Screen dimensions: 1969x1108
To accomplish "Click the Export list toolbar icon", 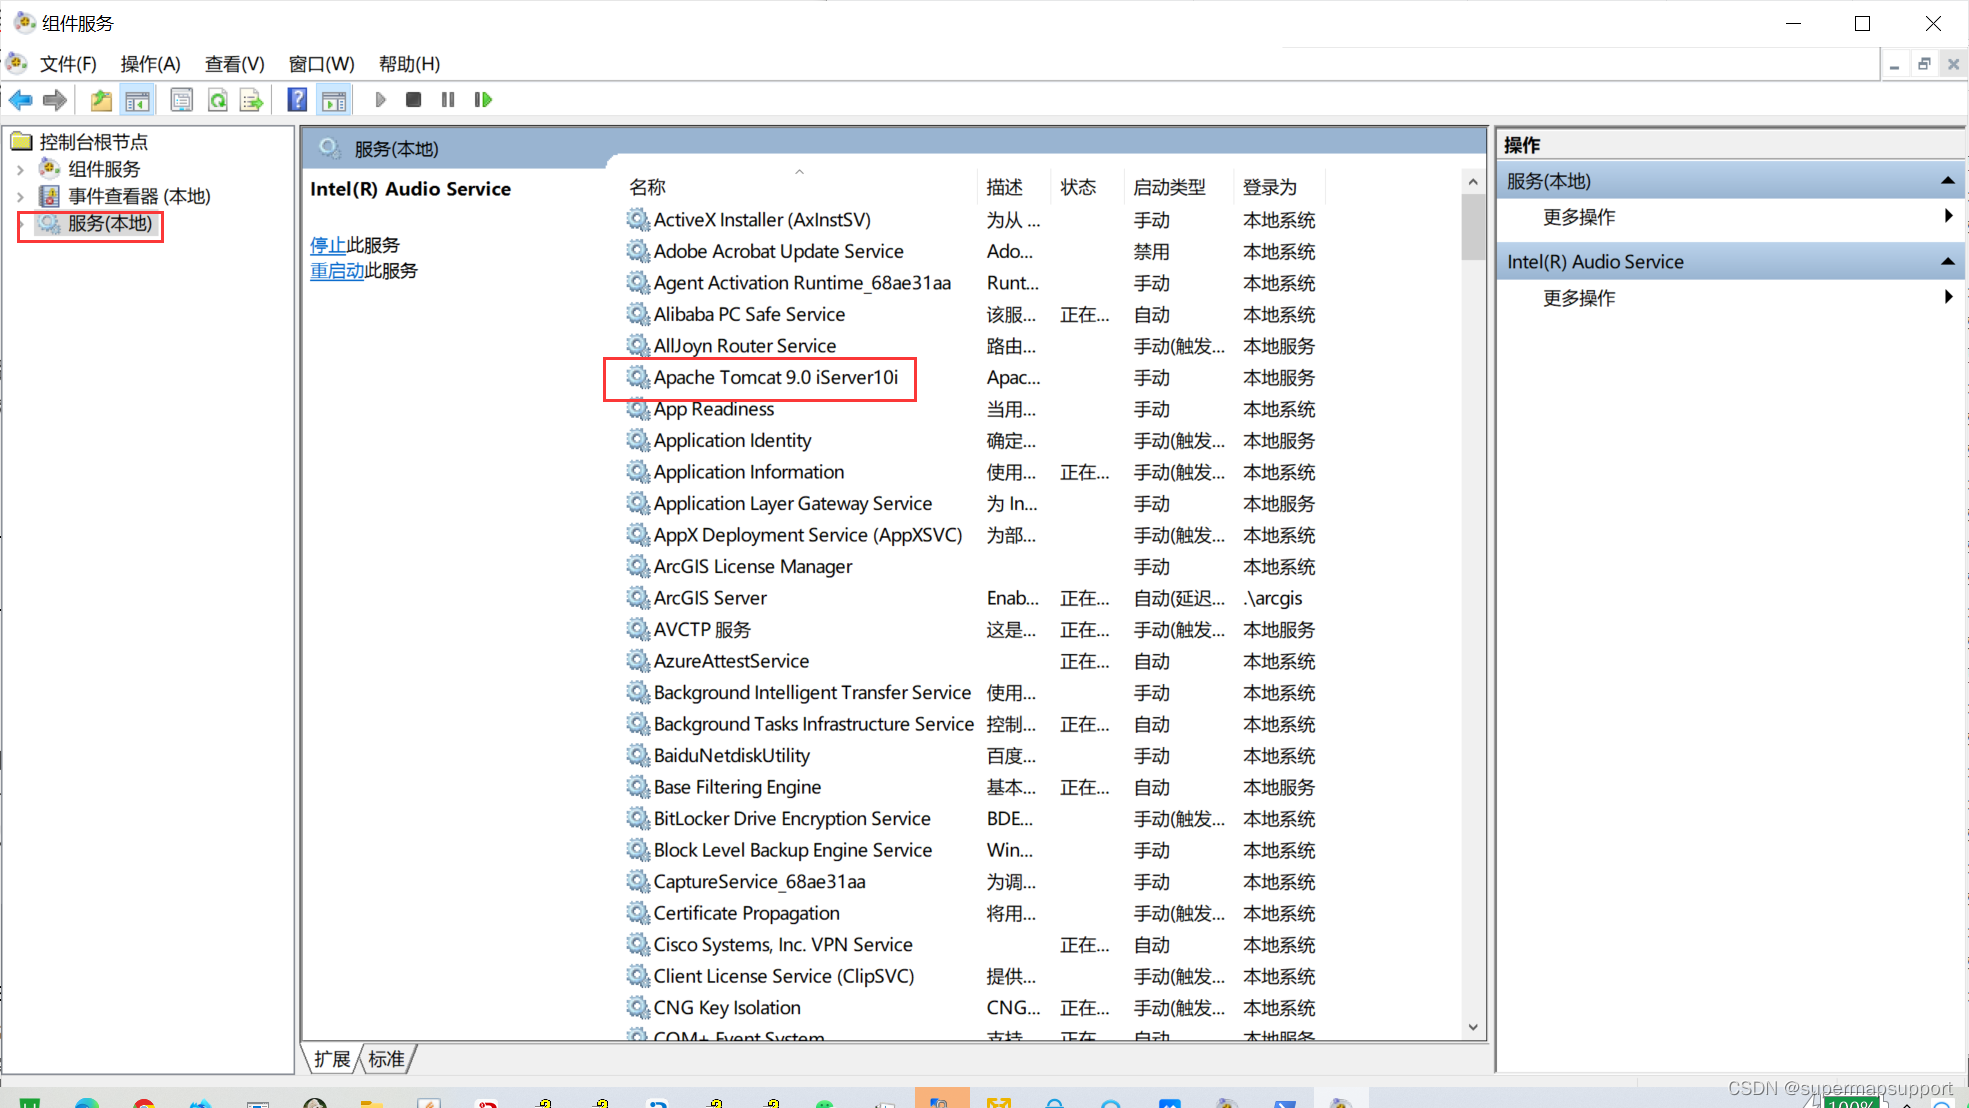I will [251, 100].
